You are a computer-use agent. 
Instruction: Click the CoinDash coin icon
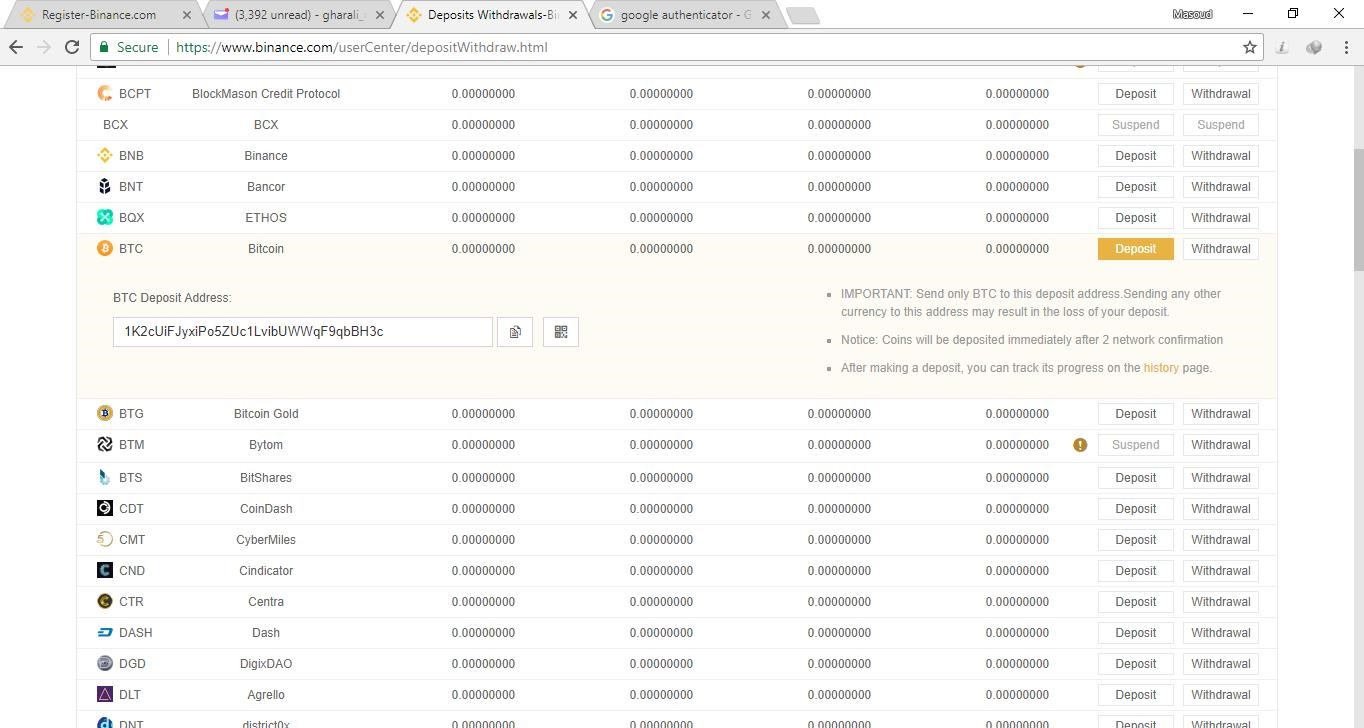[x=105, y=508]
